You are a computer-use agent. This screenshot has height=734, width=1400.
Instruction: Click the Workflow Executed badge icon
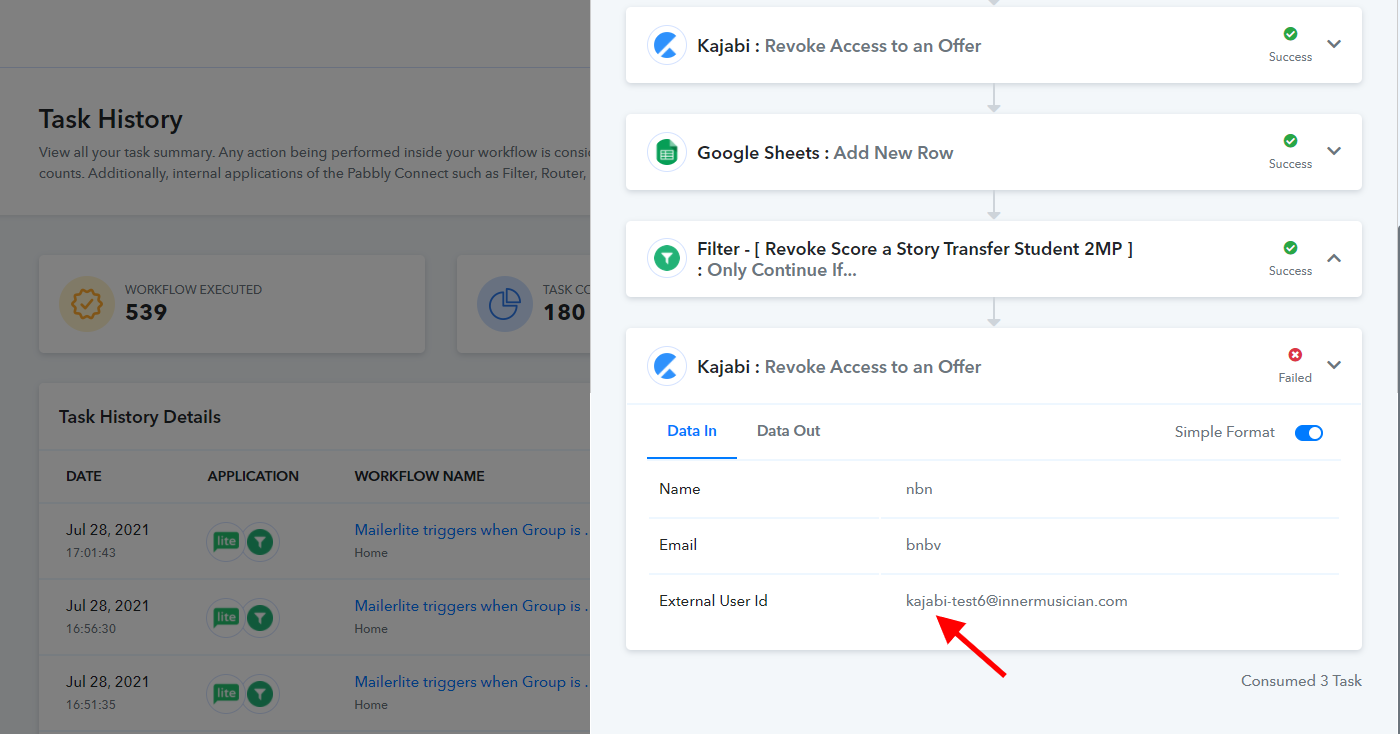86,303
